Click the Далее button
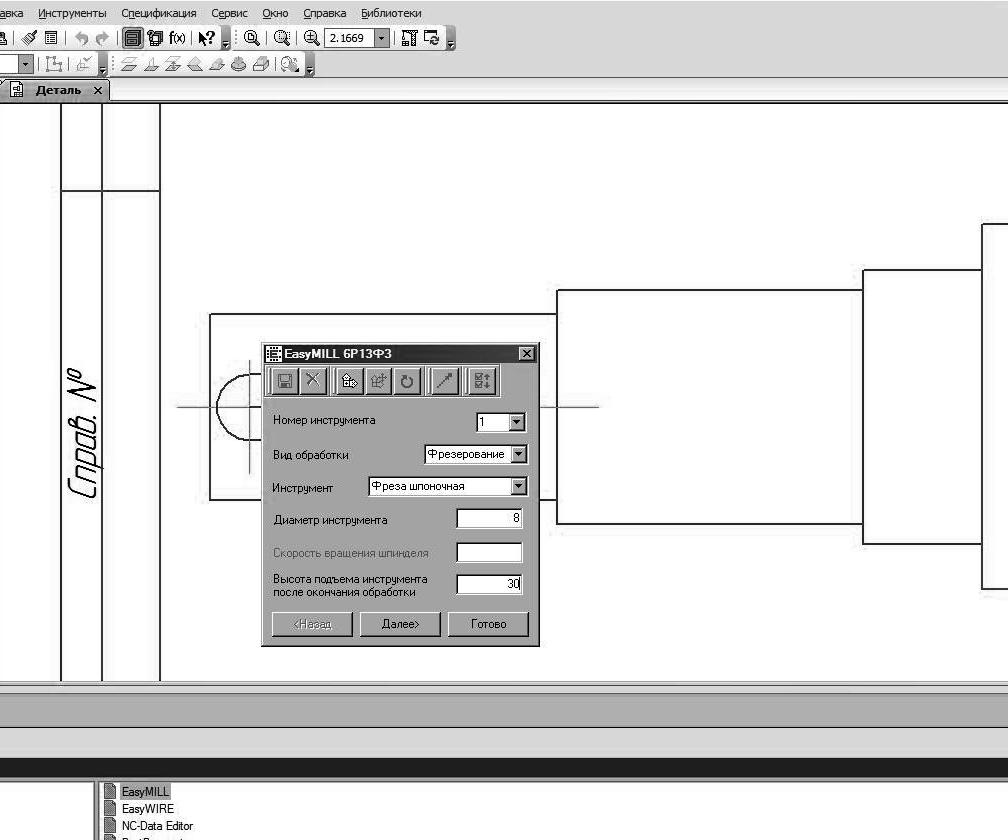Viewport: 1008px width, 840px height. point(400,624)
